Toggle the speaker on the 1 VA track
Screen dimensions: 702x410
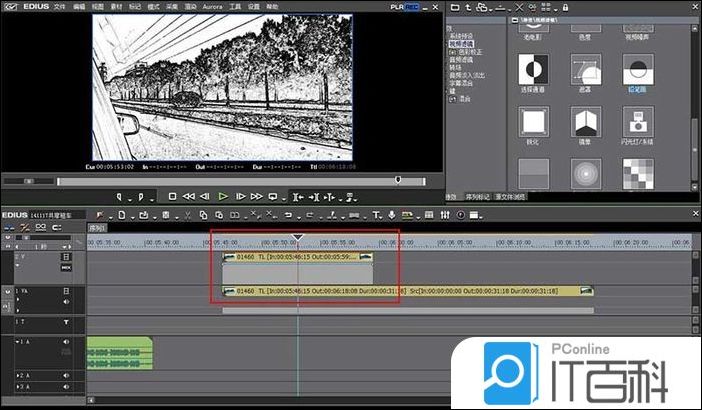click(66, 304)
